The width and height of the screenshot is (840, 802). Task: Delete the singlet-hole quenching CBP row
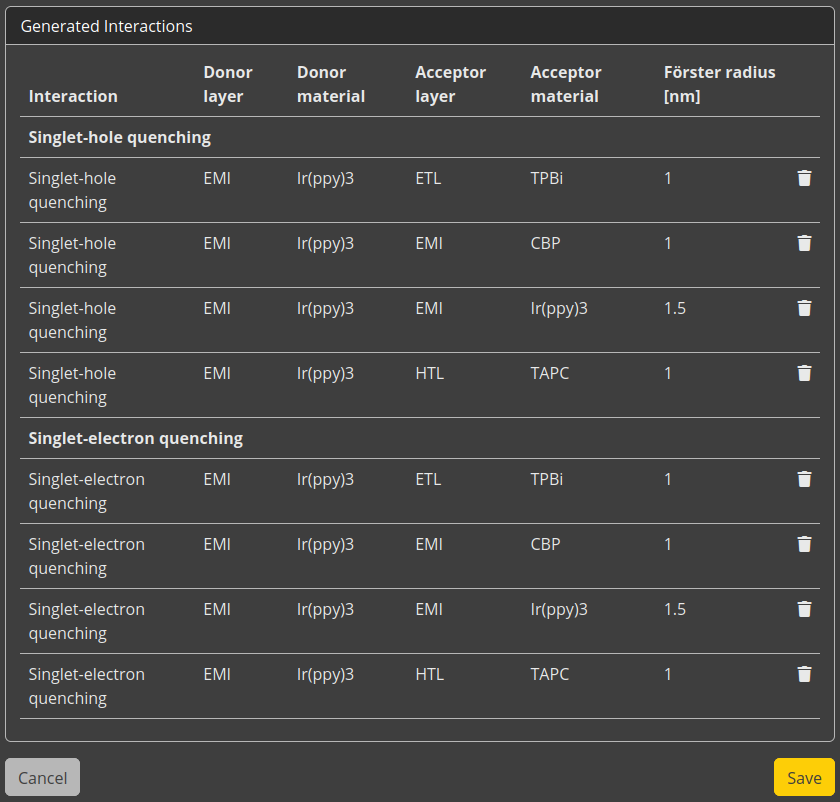[804, 244]
